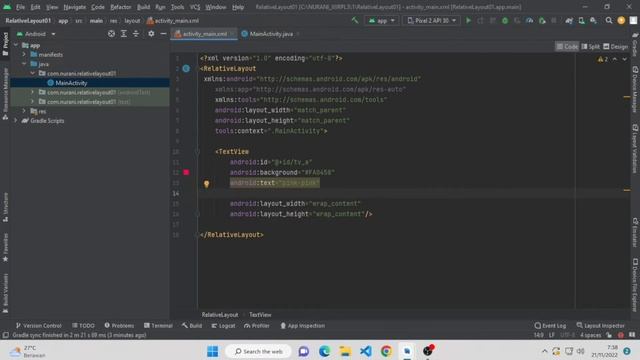Expand the manifests folder
Screen dimensions: 640x360
pyautogui.click(x=24, y=54)
